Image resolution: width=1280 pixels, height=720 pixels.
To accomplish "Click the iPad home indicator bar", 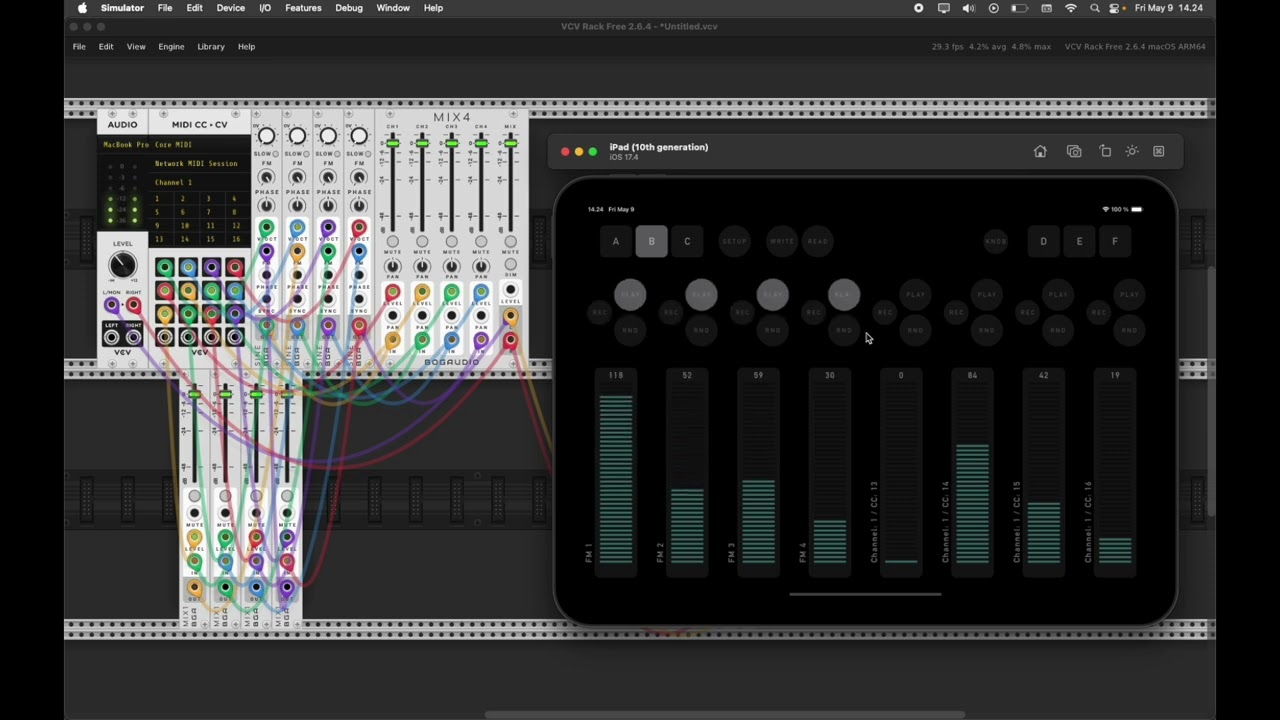I will pos(865,594).
